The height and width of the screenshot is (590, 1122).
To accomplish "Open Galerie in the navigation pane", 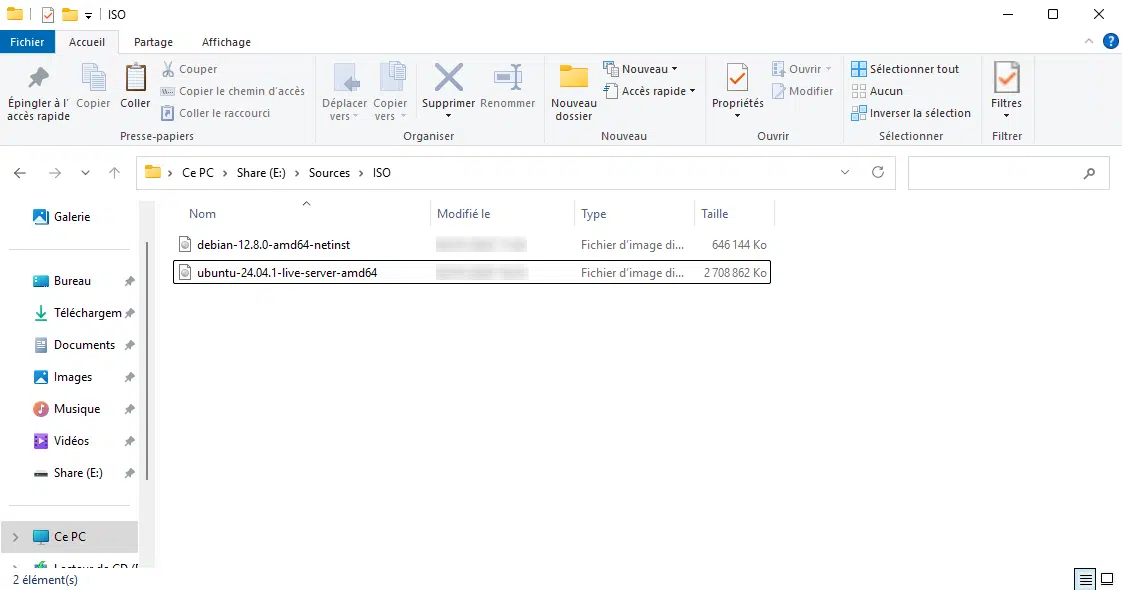I will point(62,217).
